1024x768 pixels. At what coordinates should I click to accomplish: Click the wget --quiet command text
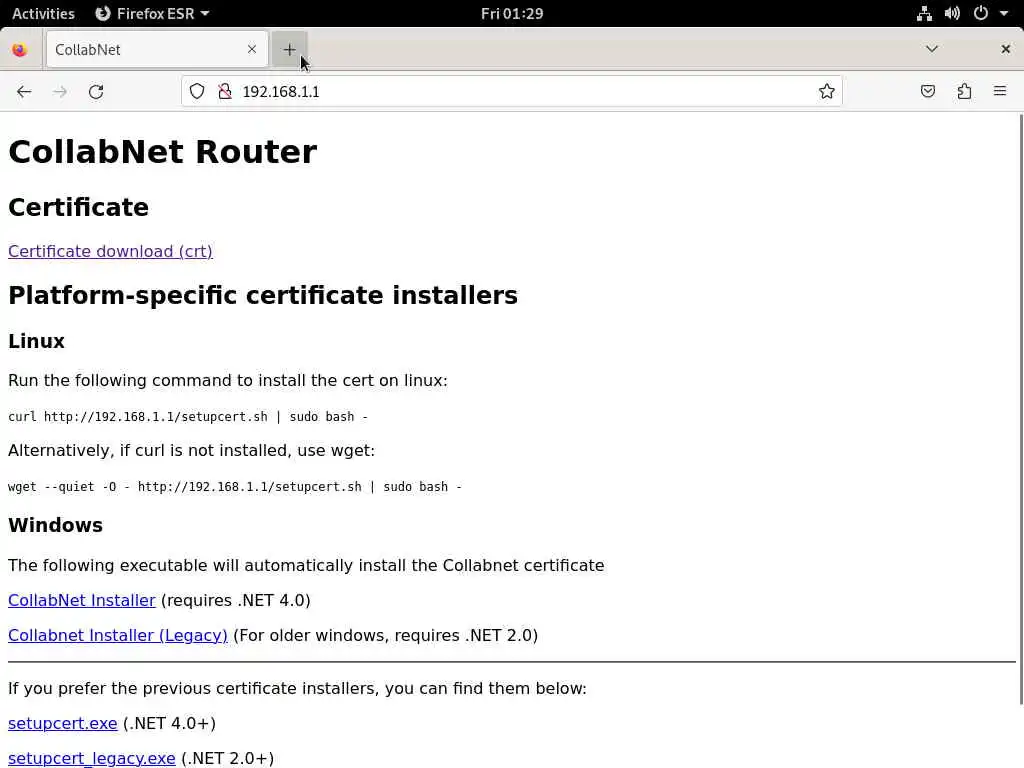[x=234, y=487]
